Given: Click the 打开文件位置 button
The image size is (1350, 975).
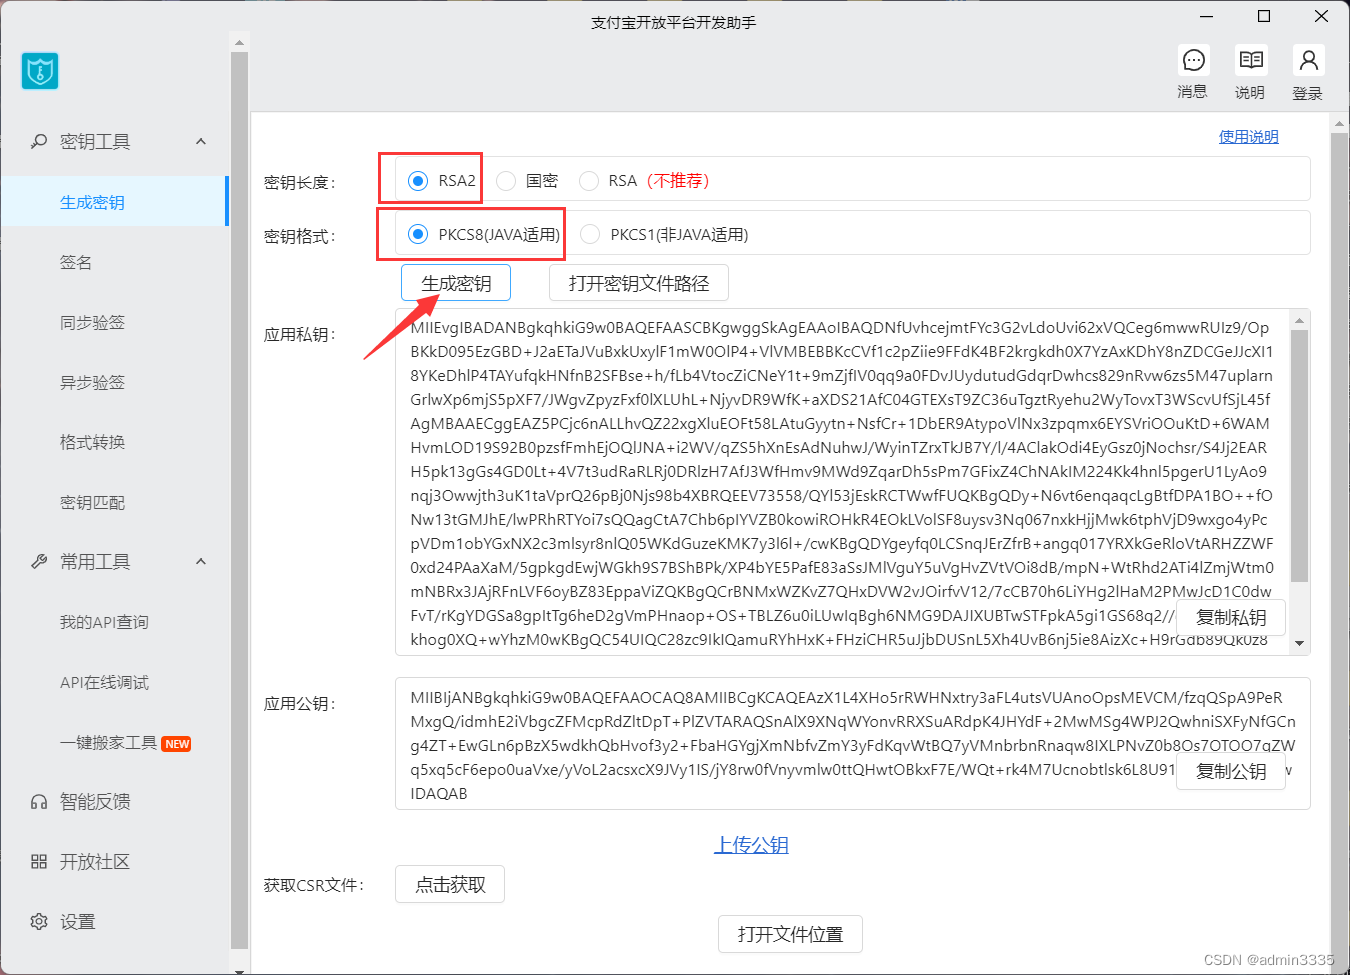Looking at the screenshot, I should [790, 934].
